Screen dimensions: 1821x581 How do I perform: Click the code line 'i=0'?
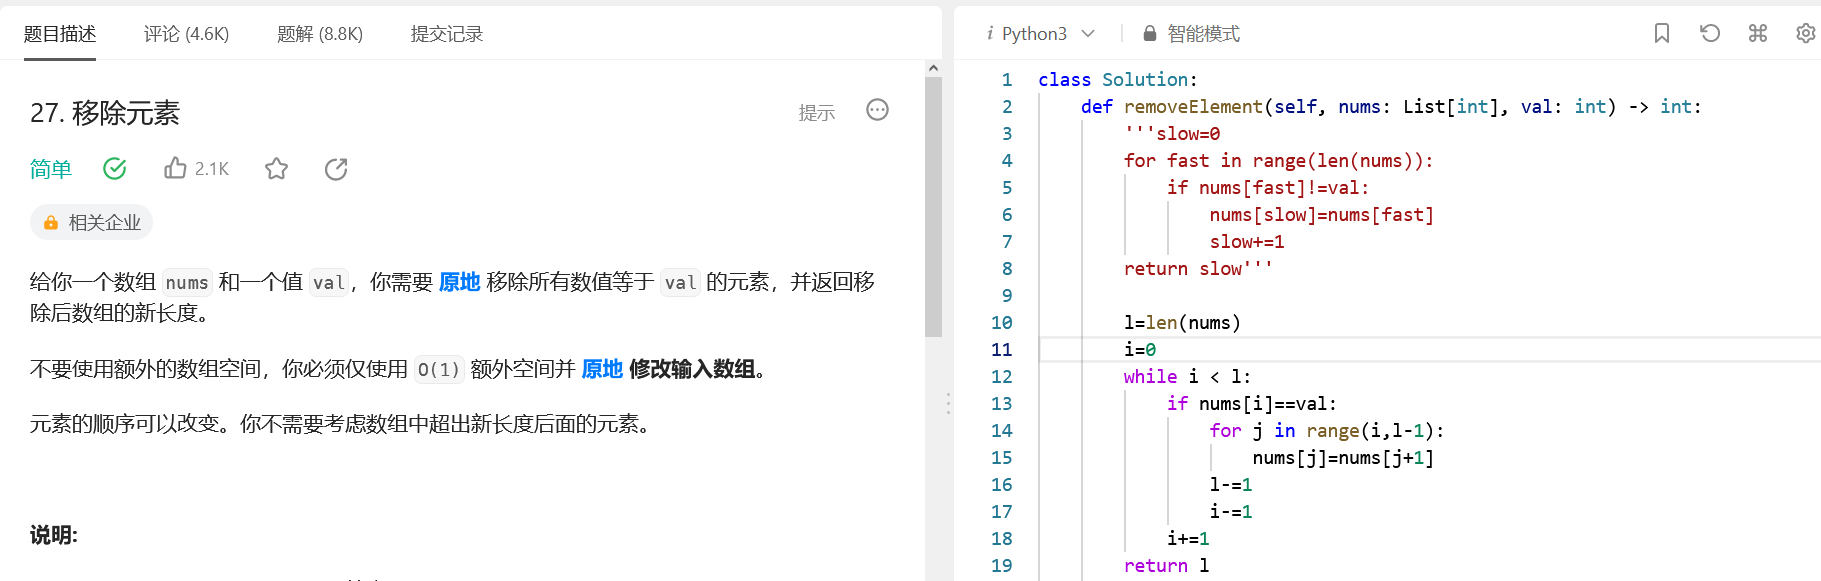click(1140, 349)
